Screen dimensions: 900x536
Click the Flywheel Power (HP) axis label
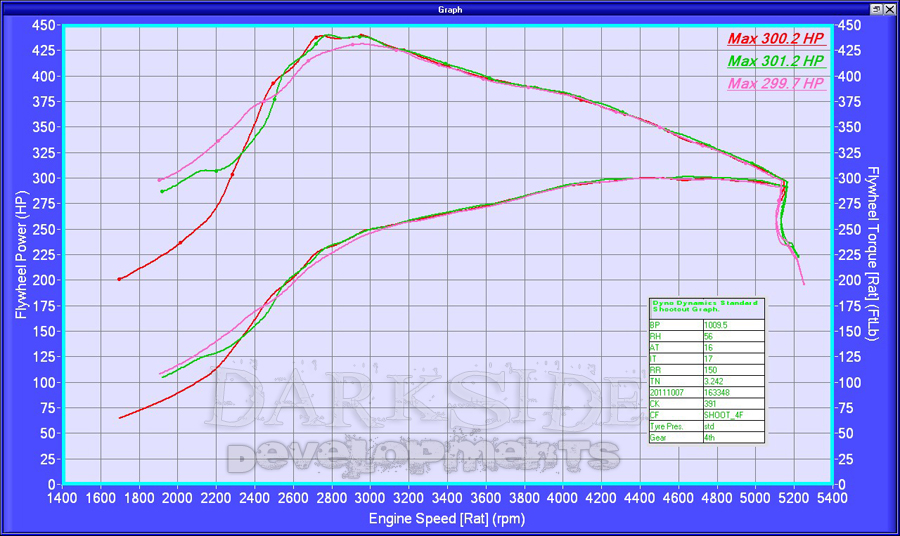(x=20, y=254)
